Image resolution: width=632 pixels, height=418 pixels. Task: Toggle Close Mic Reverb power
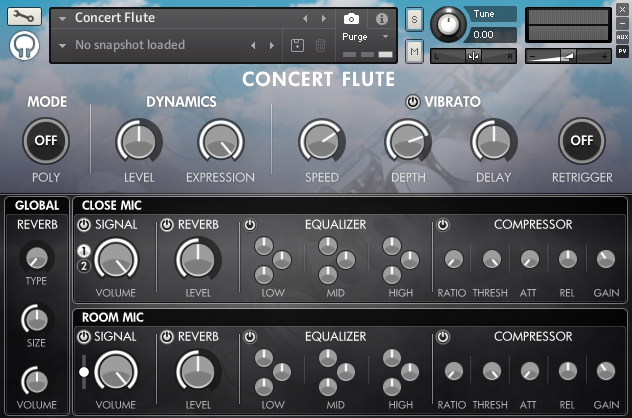(x=167, y=225)
